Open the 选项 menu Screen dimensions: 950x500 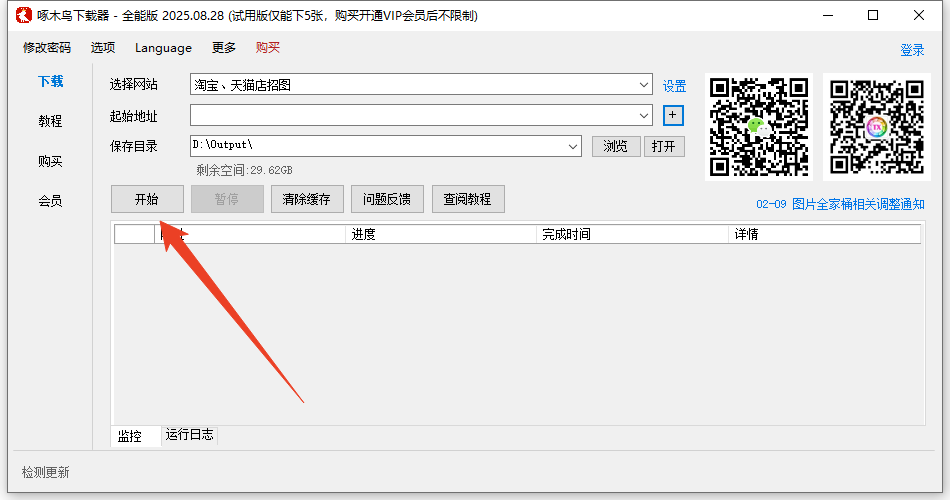tap(103, 48)
